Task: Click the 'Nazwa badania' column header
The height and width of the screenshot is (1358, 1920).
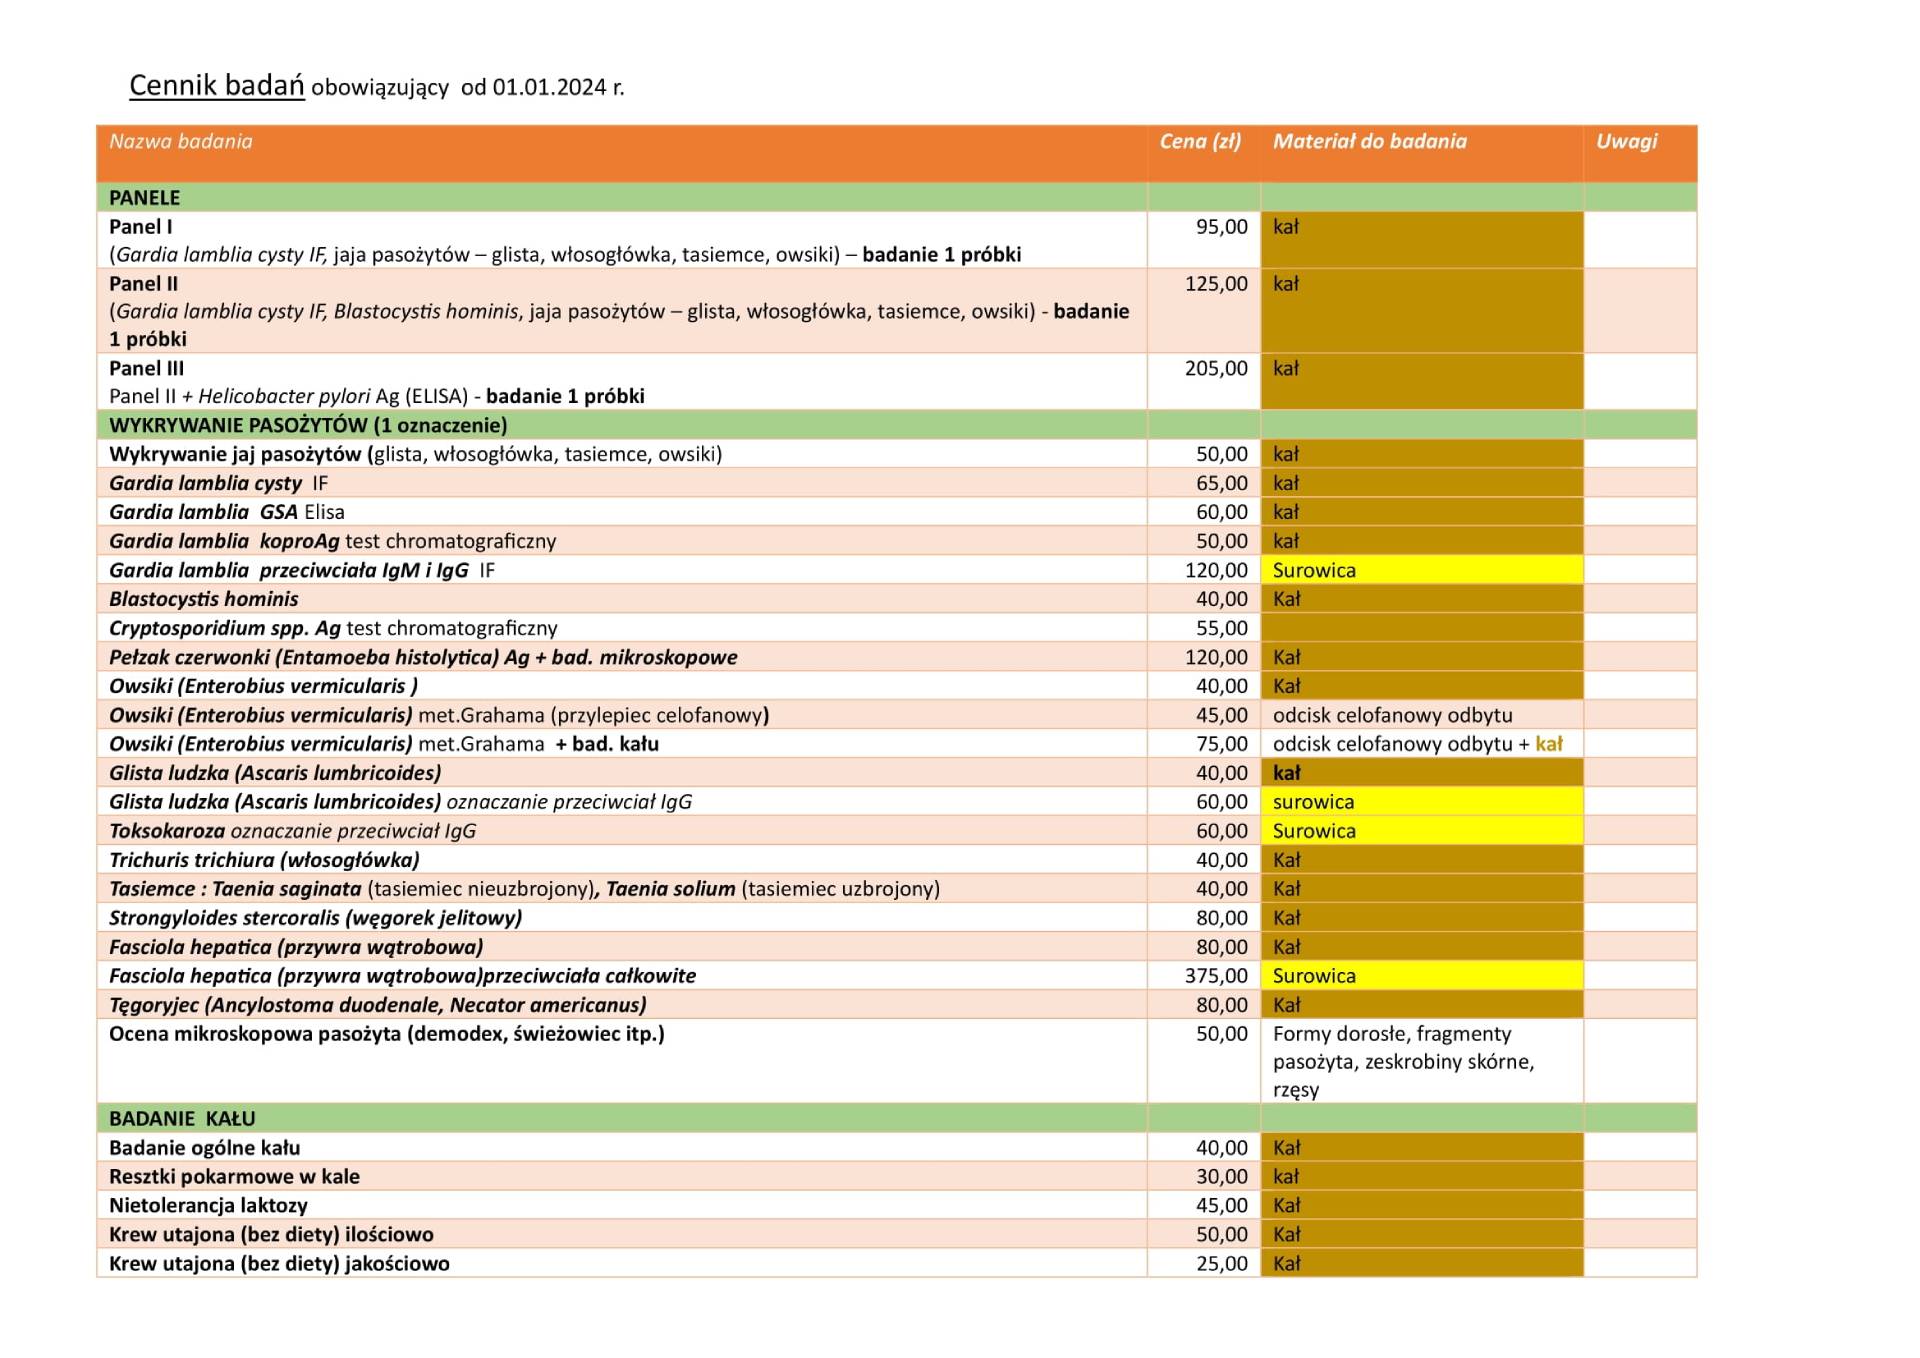Action: [x=181, y=142]
